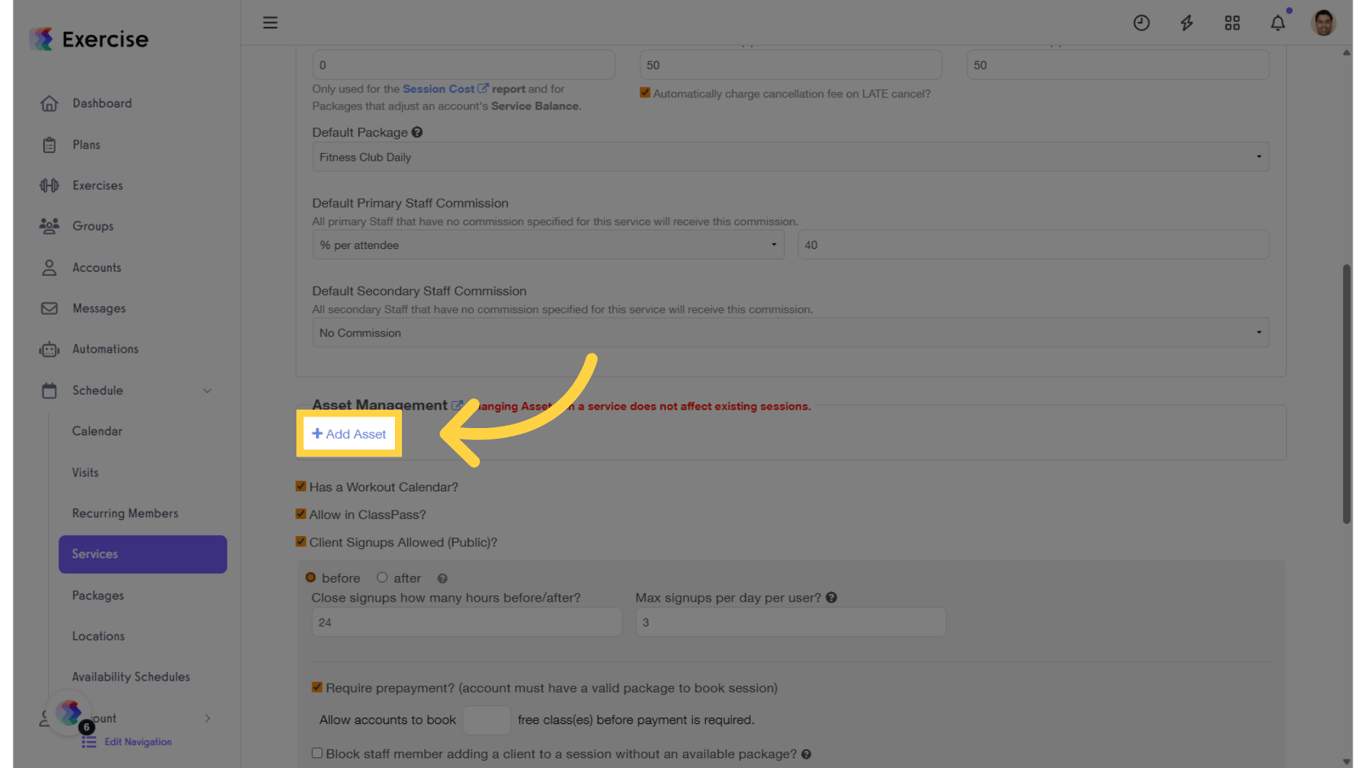Open the notifications bell
Image resolution: width=1366 pixels, height=768 pixels.
(x=1277, y=23)
